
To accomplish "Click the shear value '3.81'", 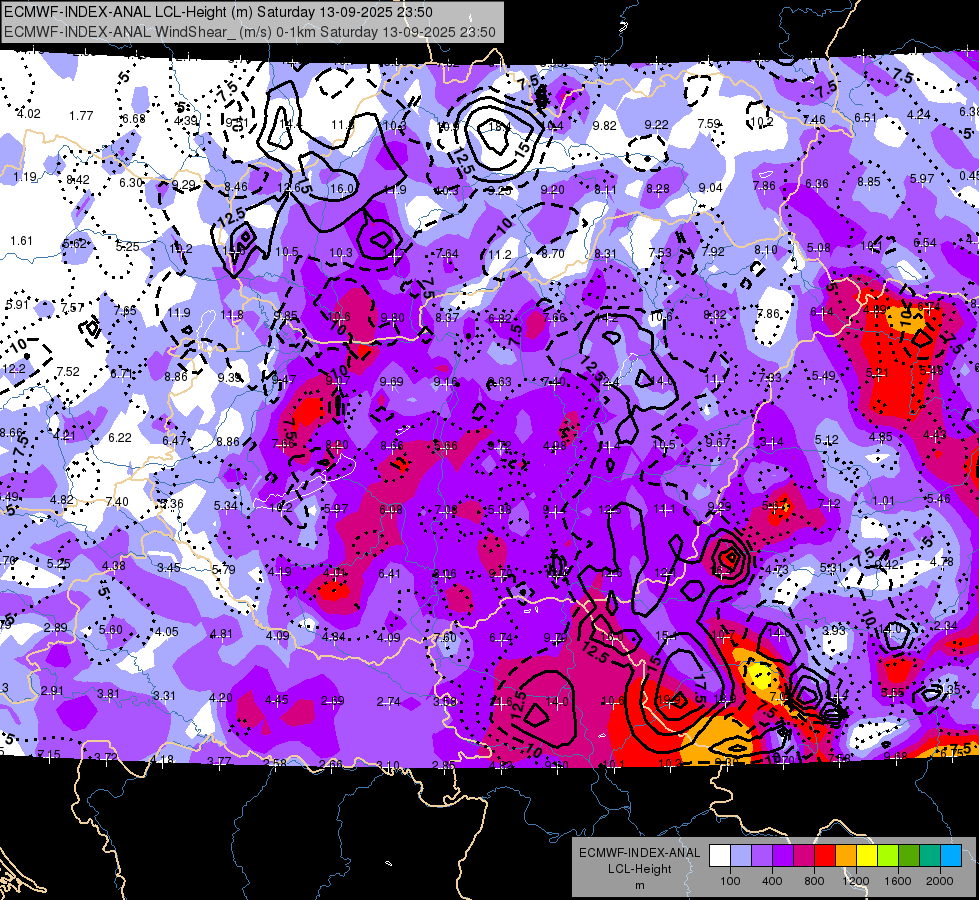I will pyautogui.click(x=108, y=693).
